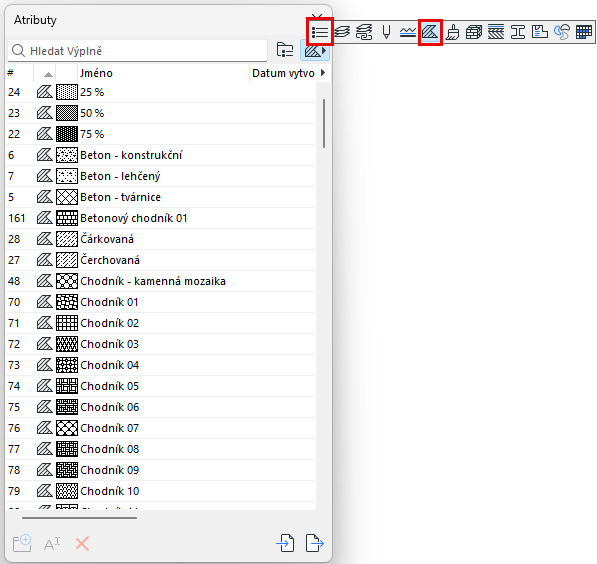Select the Building Materials brick icon

[474, 32]
